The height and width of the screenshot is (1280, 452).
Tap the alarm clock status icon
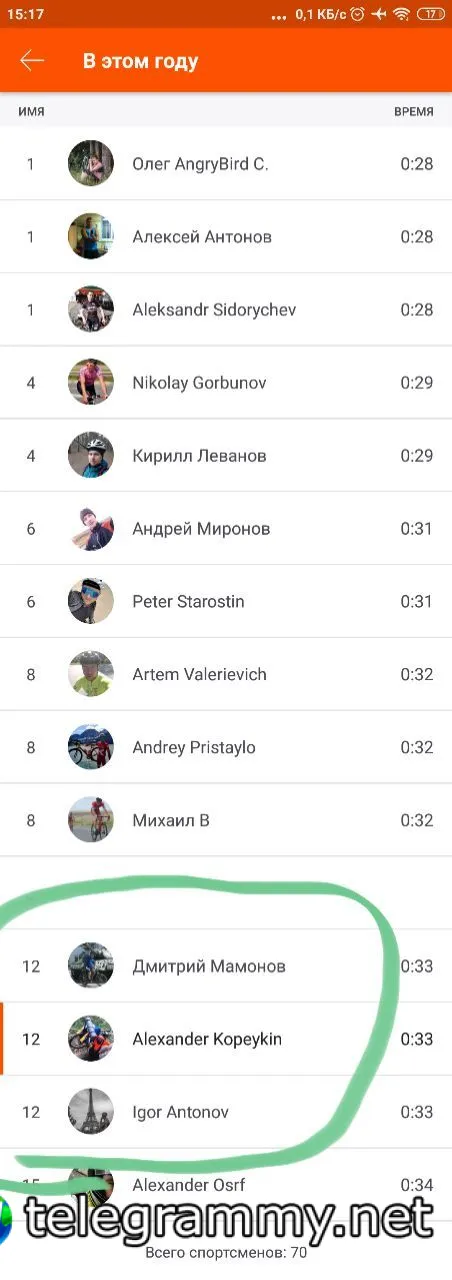(x=357, y=14)
